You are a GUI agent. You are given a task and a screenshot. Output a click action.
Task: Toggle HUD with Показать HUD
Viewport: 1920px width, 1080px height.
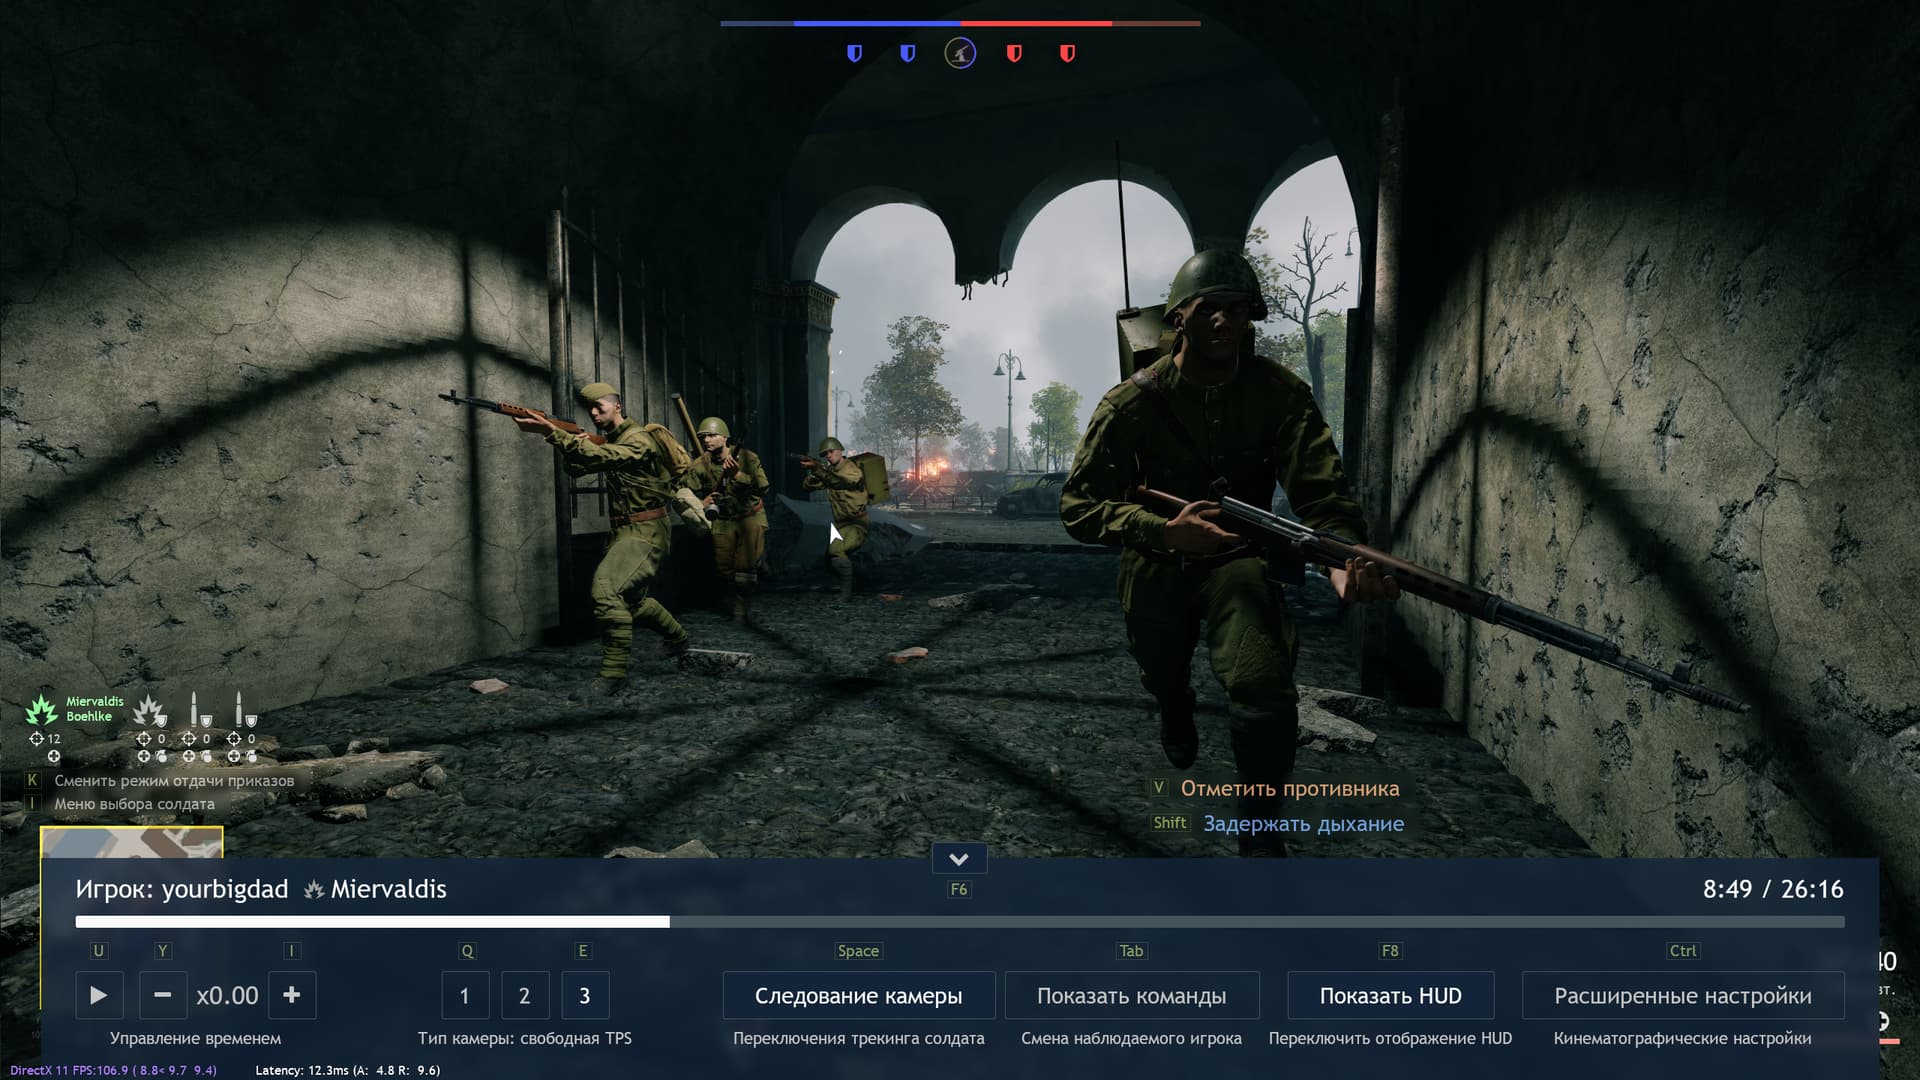(1390, 995)
